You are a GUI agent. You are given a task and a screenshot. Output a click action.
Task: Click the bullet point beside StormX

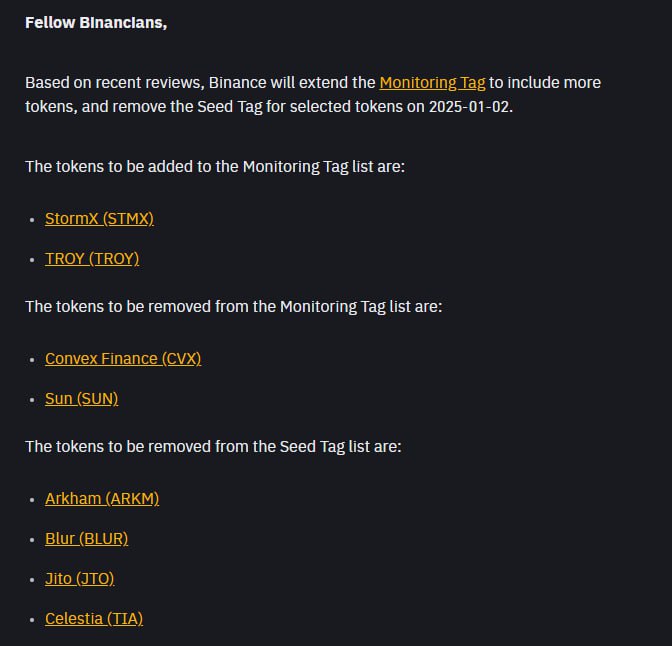(32, 220)
